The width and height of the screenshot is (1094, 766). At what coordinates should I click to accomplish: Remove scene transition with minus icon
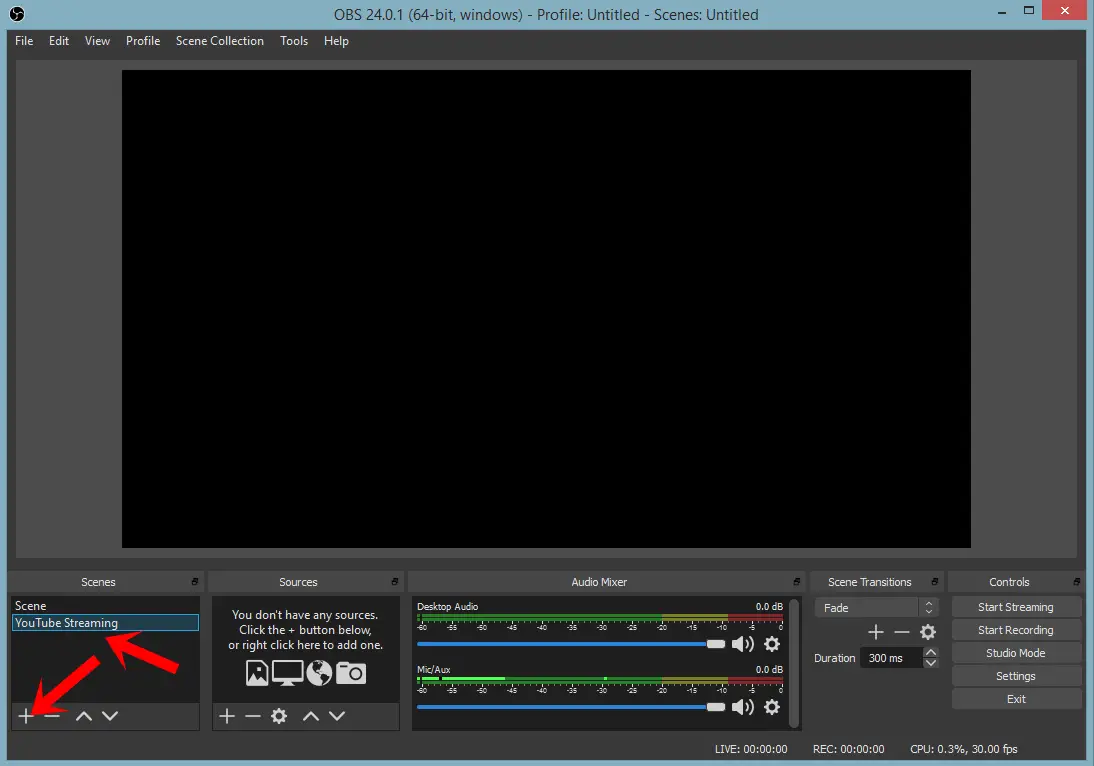(901, 632)
